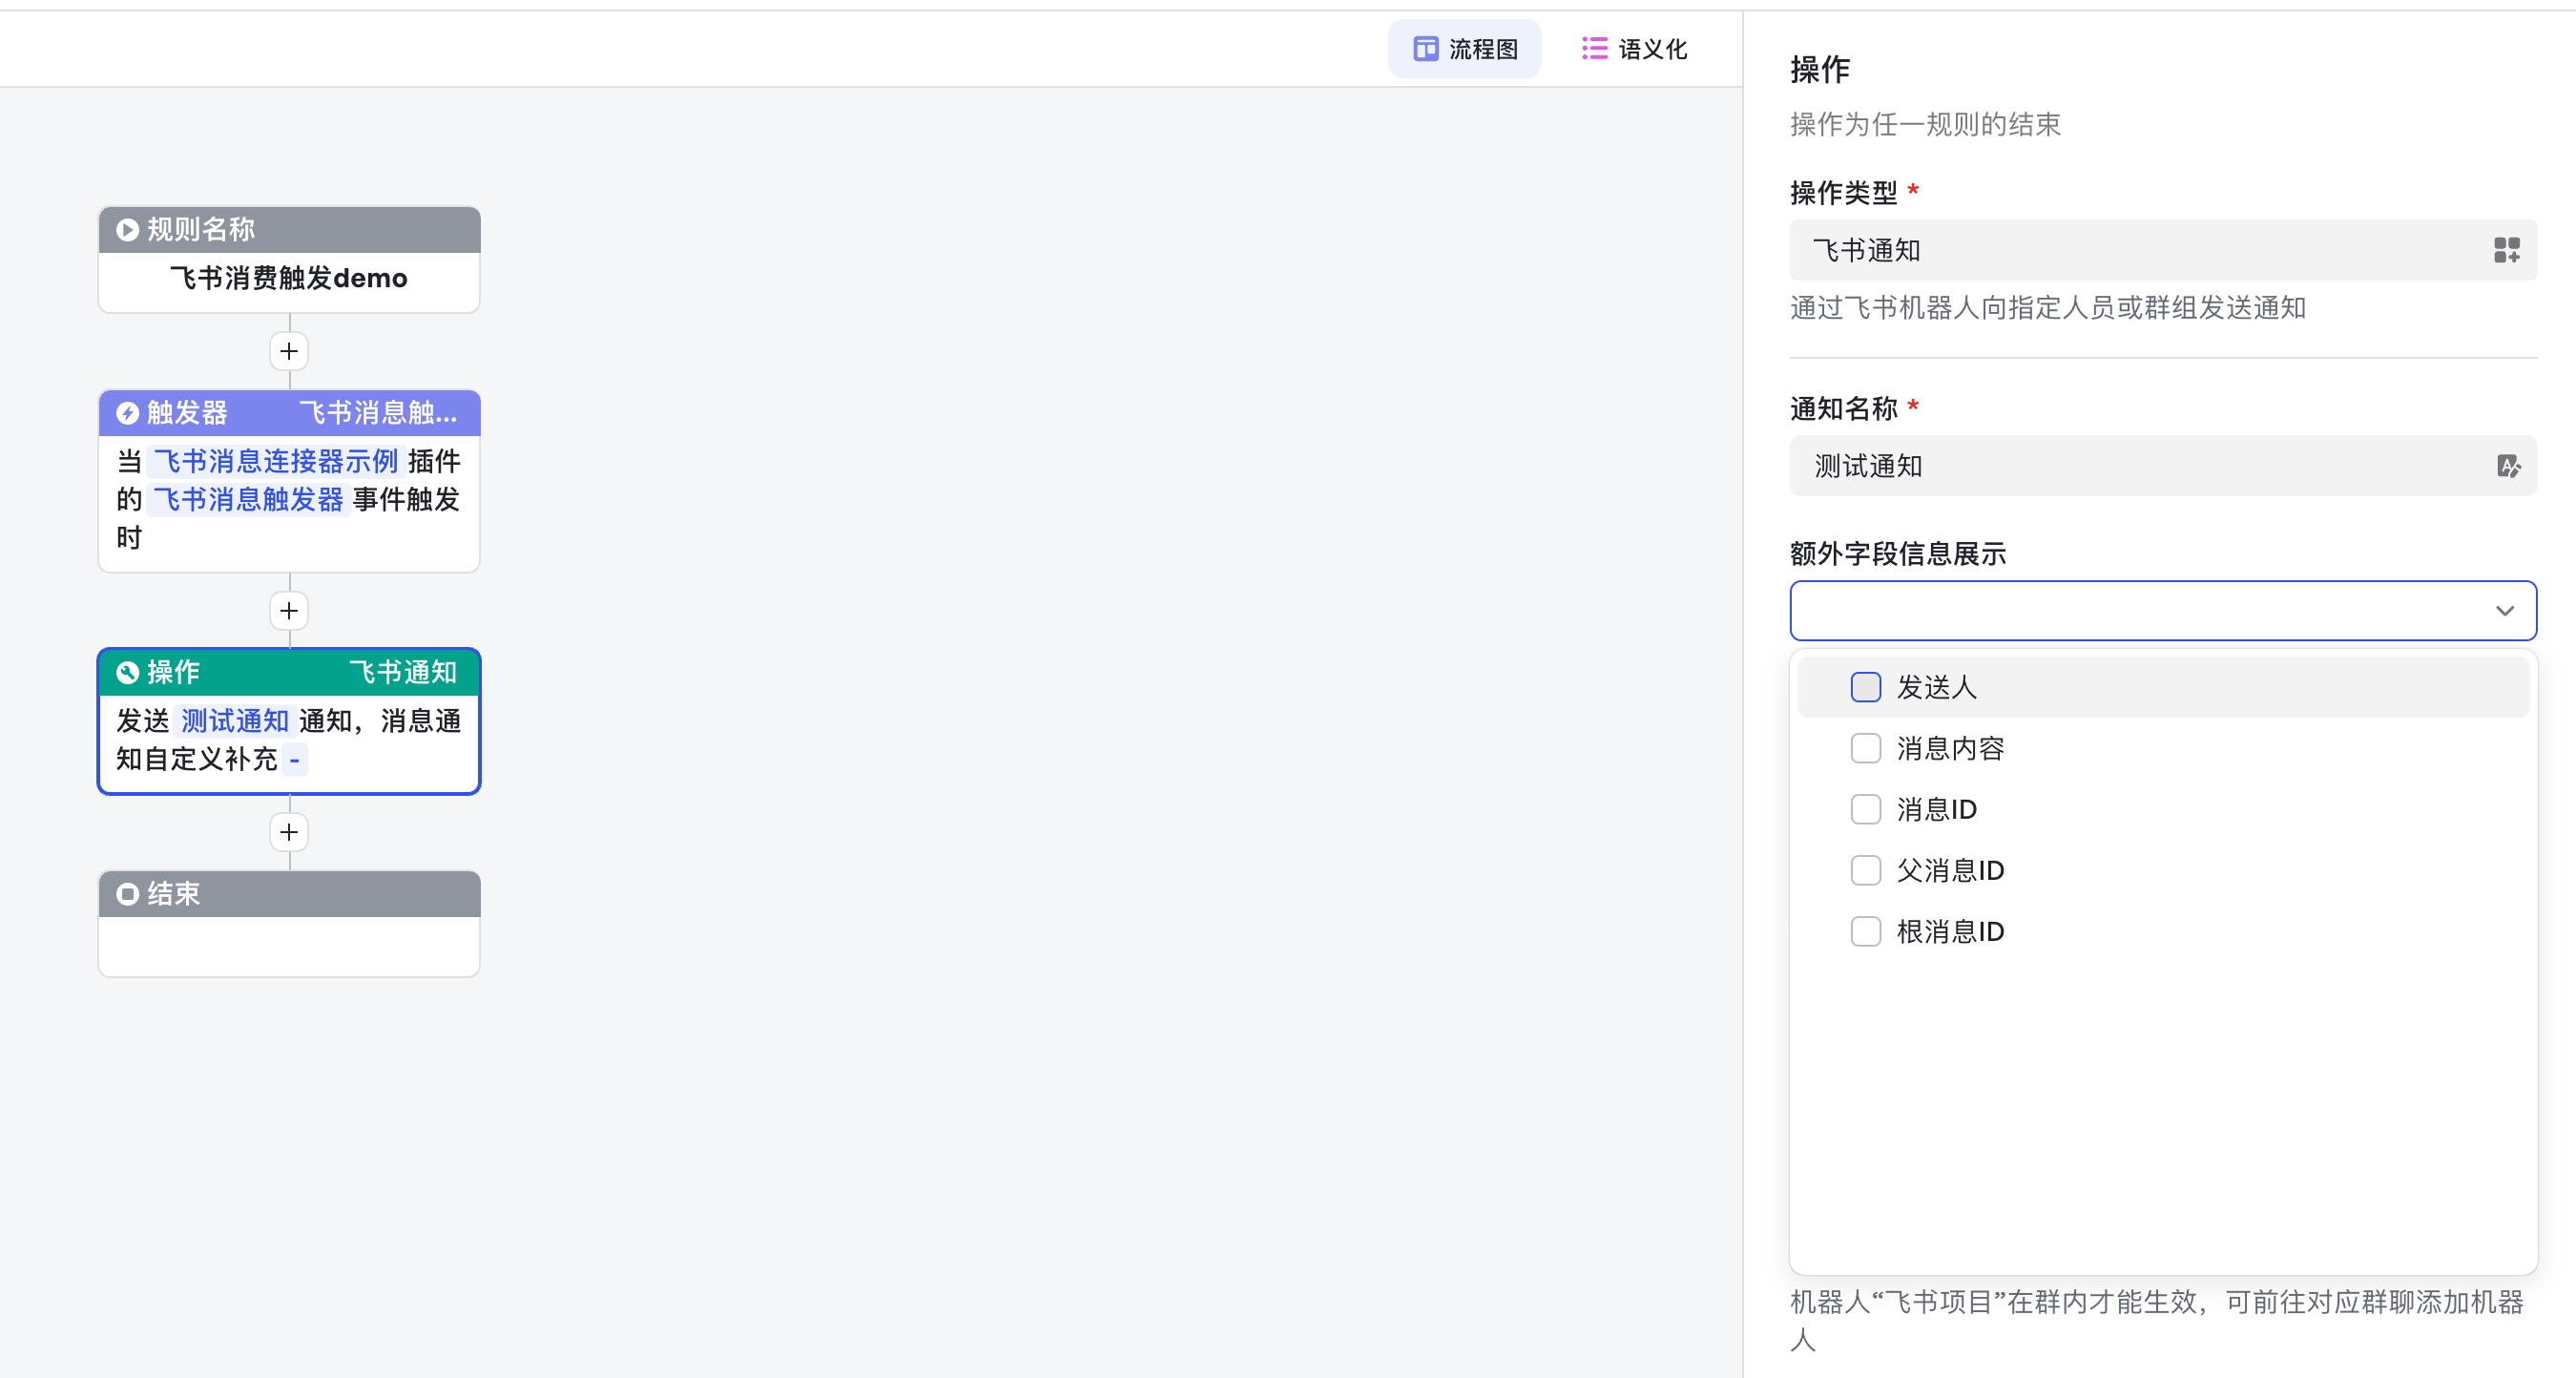Viewport: 2576px width, 1378px height.
Task: Click the grid-plus icon in 操作类型 field
Action: pyautogui.click(x=2506, y=250)
